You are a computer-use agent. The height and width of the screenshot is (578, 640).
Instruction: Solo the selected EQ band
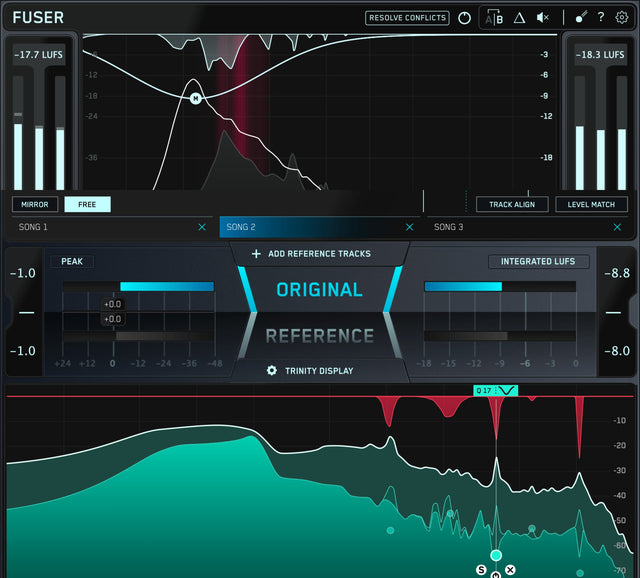pyautogui.click(x=481, y=570)
